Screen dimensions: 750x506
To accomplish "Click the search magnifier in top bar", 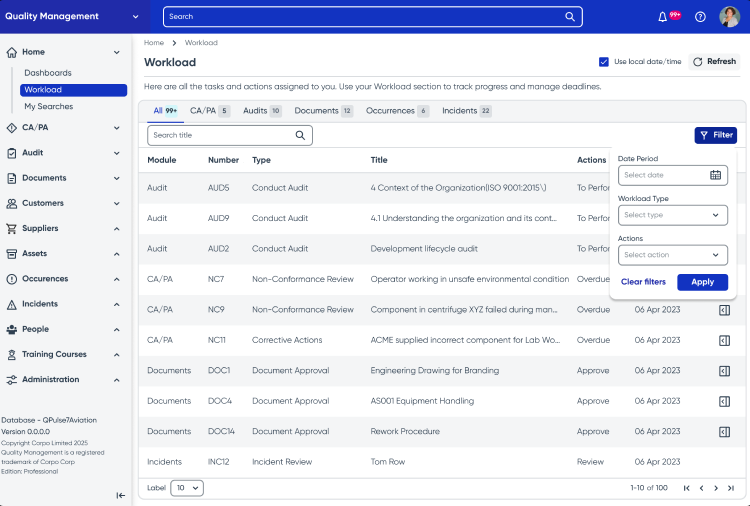I will pyautogui.click(x=570, y=17).
